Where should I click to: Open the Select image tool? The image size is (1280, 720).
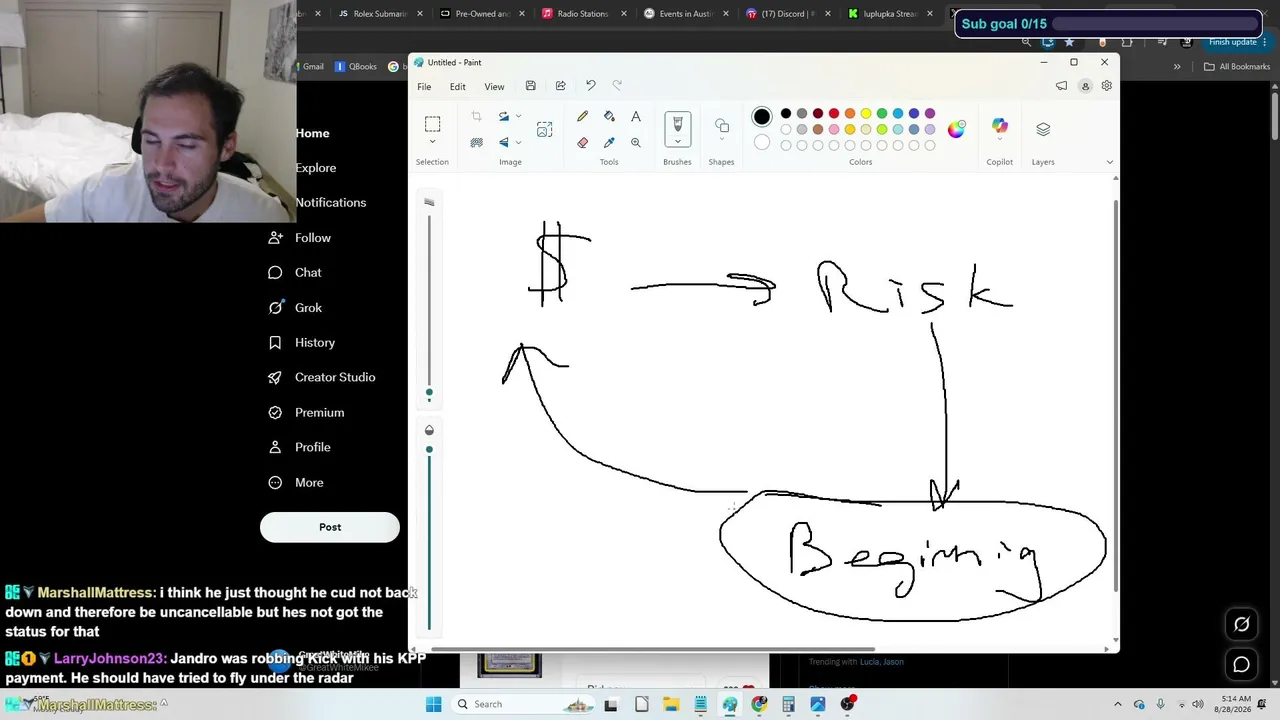pyautogui.click(x=544, y=129)
